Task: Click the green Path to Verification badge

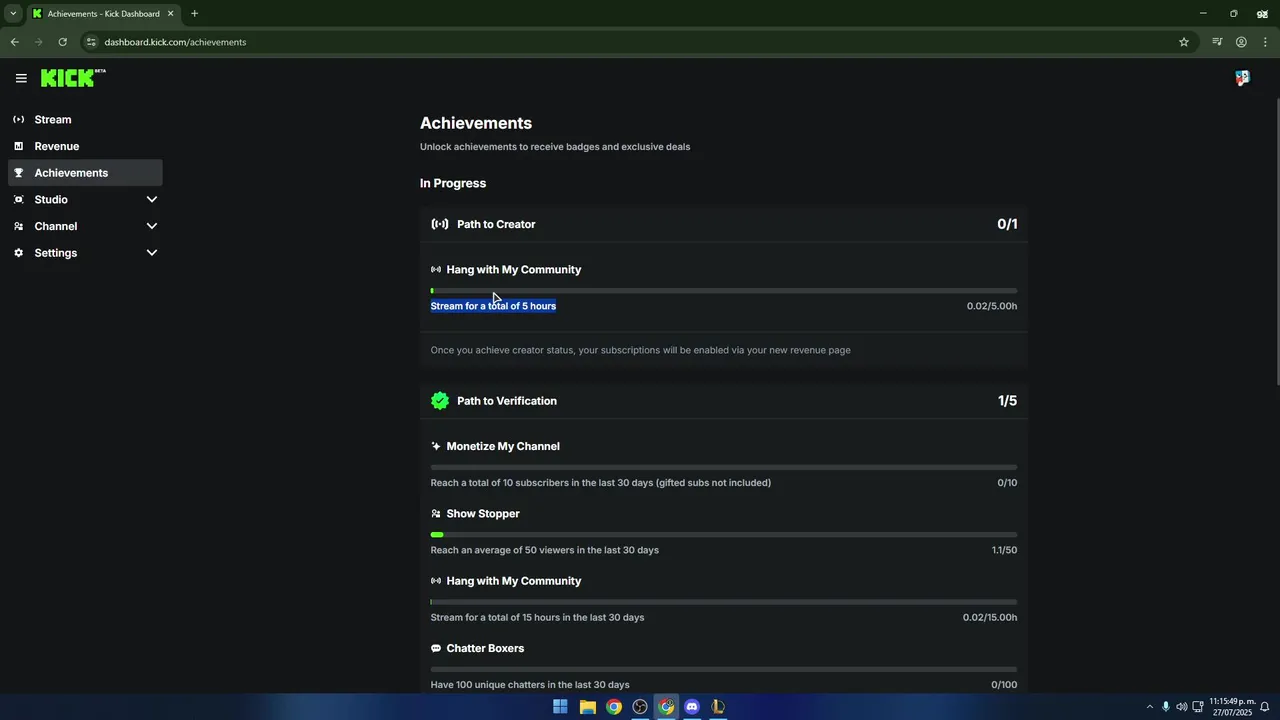Action: click(x=440, y=401)
